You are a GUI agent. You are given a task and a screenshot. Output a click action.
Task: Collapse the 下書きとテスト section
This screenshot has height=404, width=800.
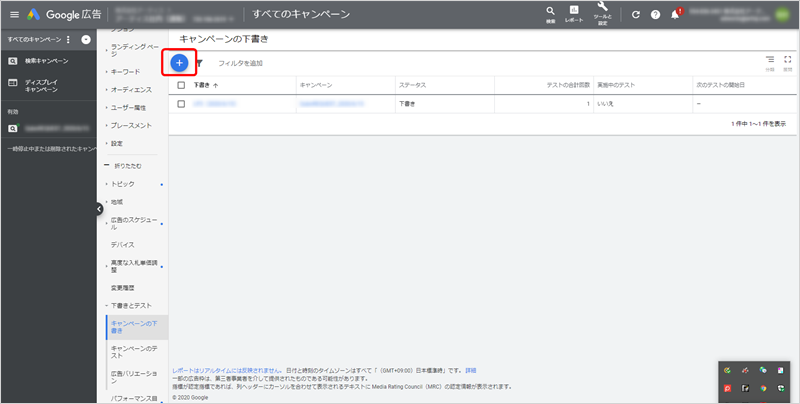pos(131,306)
